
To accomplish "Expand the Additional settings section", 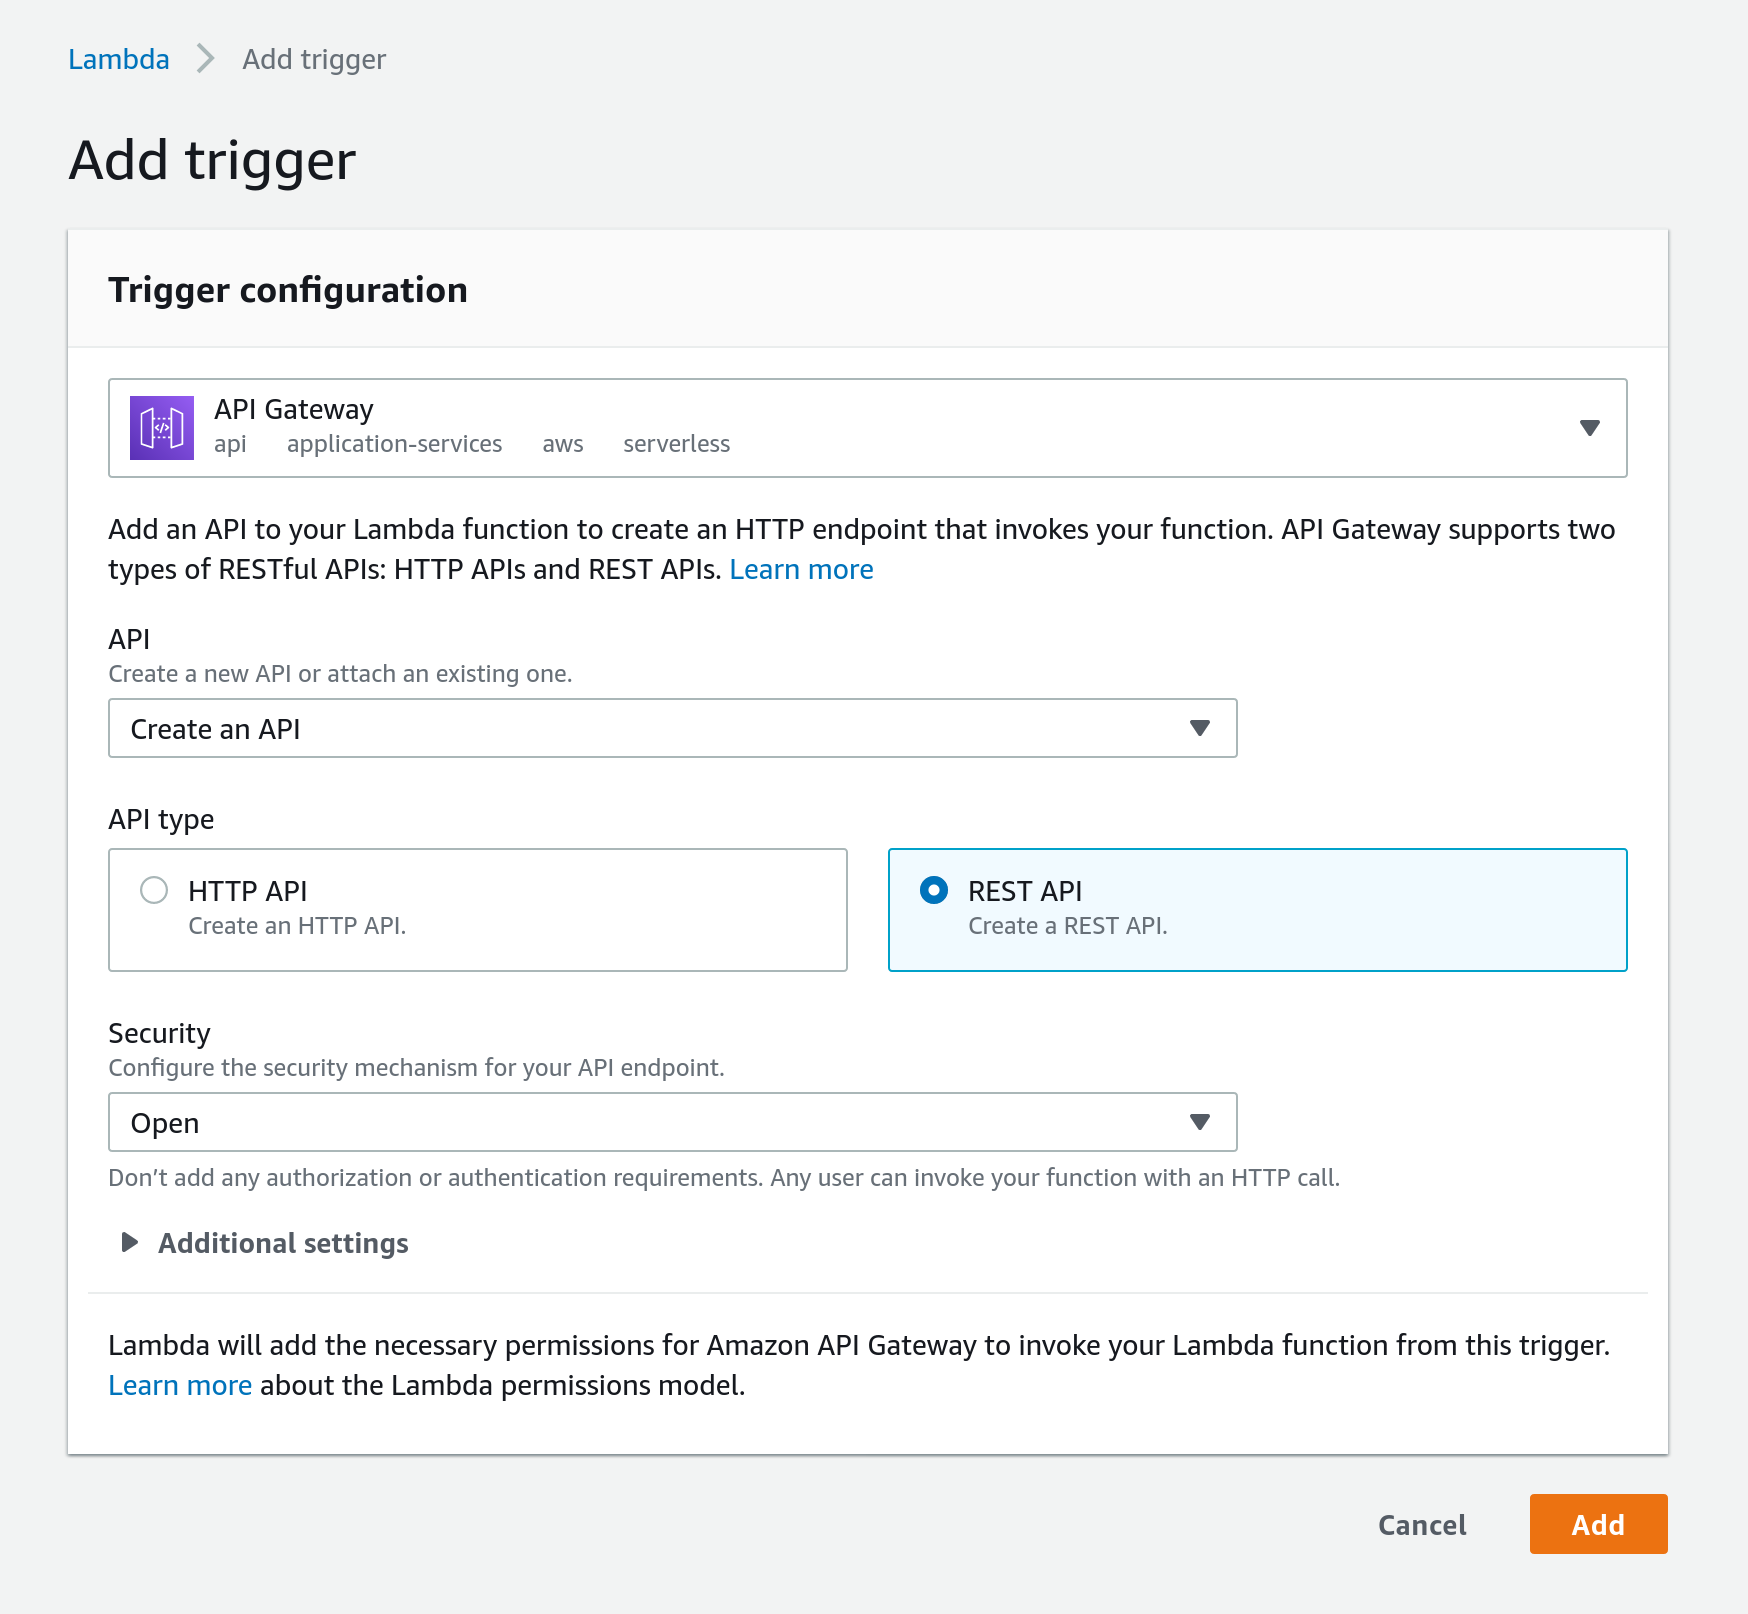I will coord(283,1243).
